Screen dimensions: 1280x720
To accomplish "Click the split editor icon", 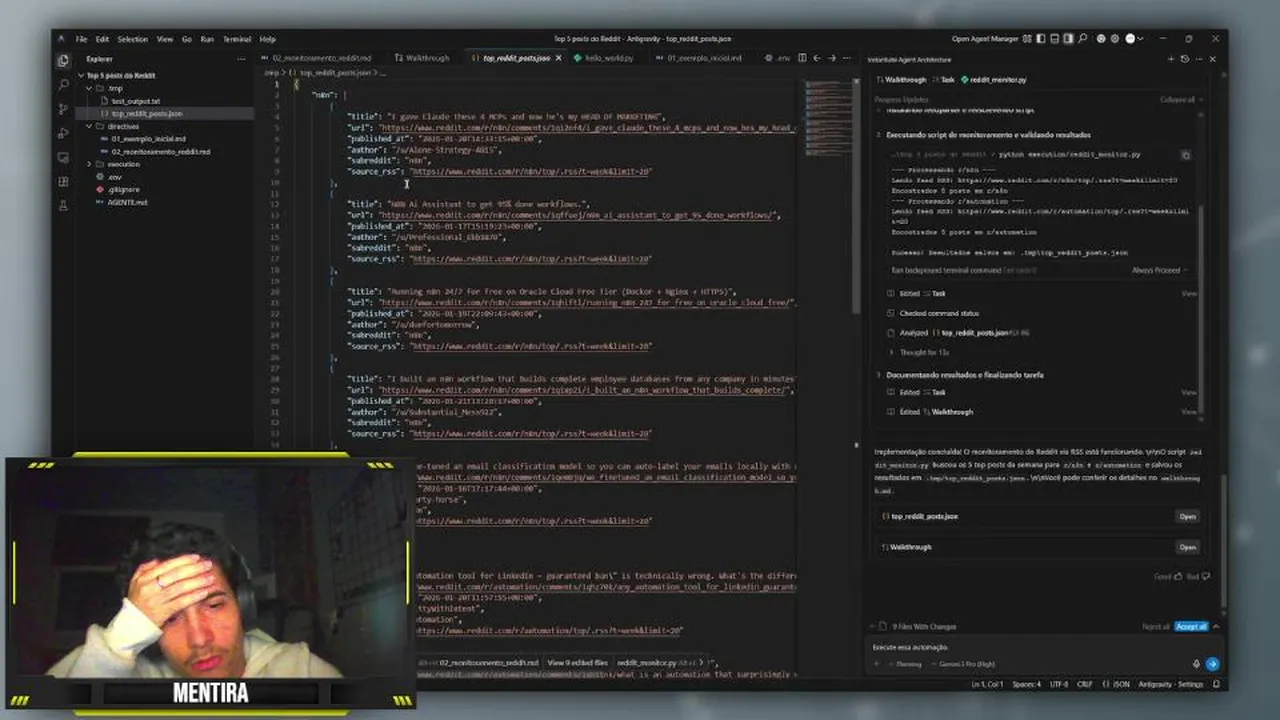I will [x=802, y=58].
